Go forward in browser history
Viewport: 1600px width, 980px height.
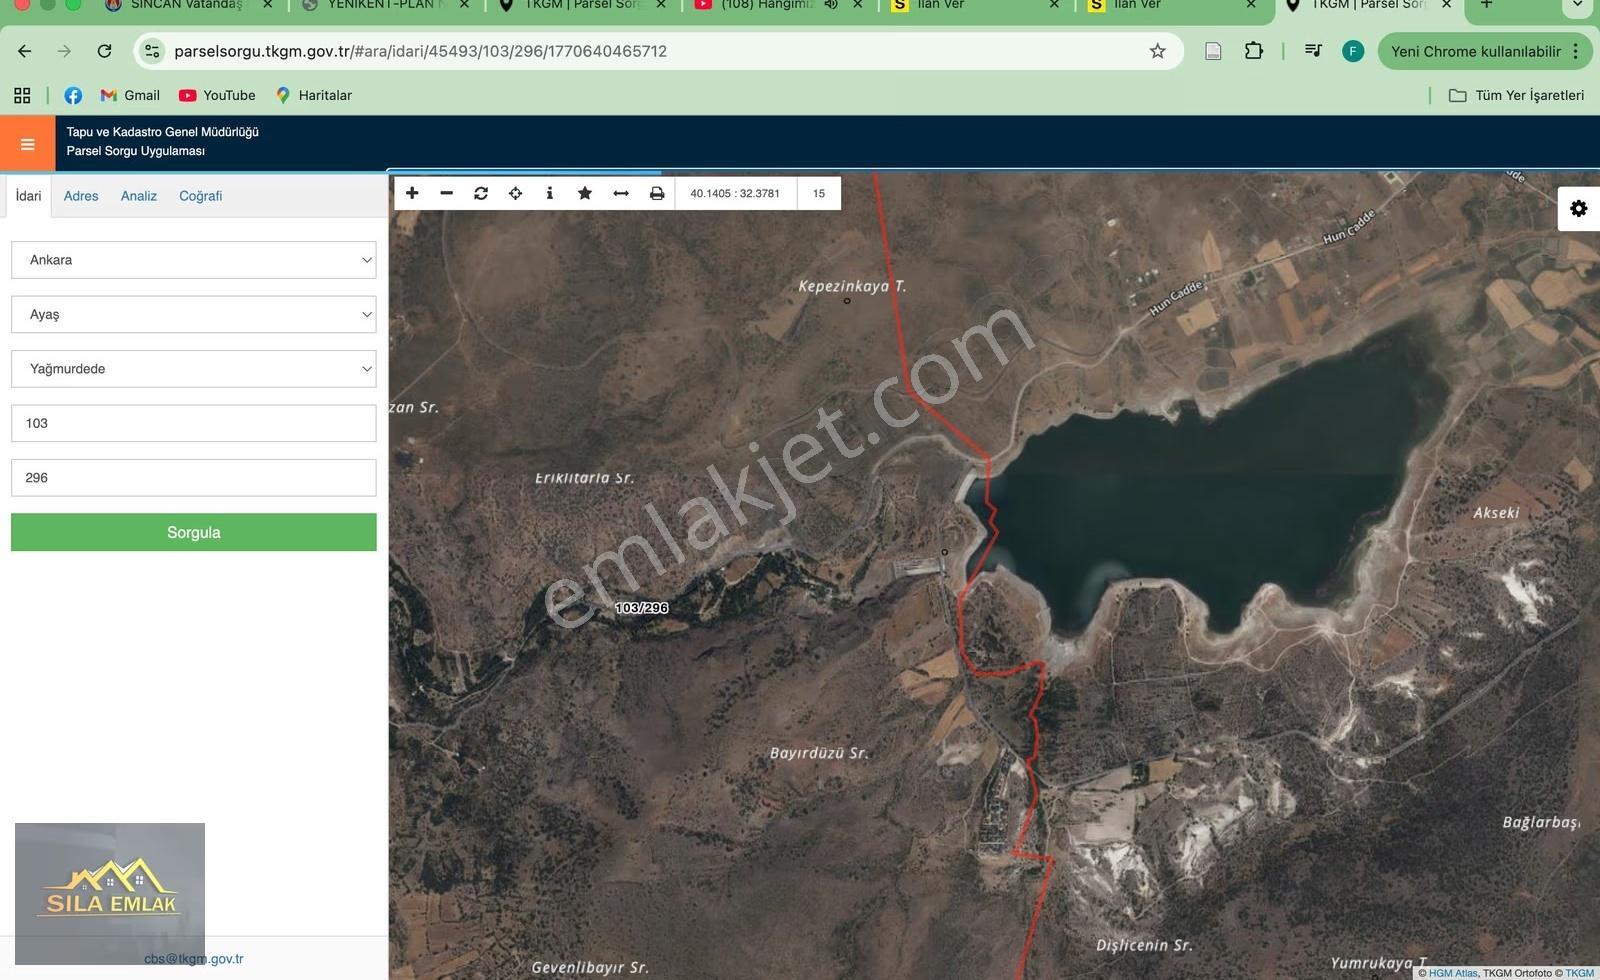65,51
